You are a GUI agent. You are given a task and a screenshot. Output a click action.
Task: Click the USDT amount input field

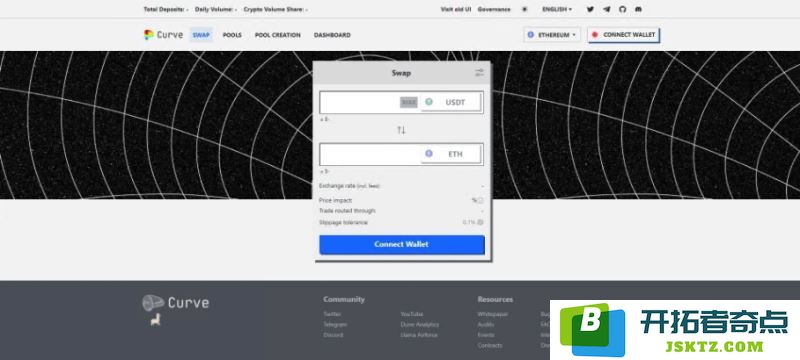[x=360, y=102]
